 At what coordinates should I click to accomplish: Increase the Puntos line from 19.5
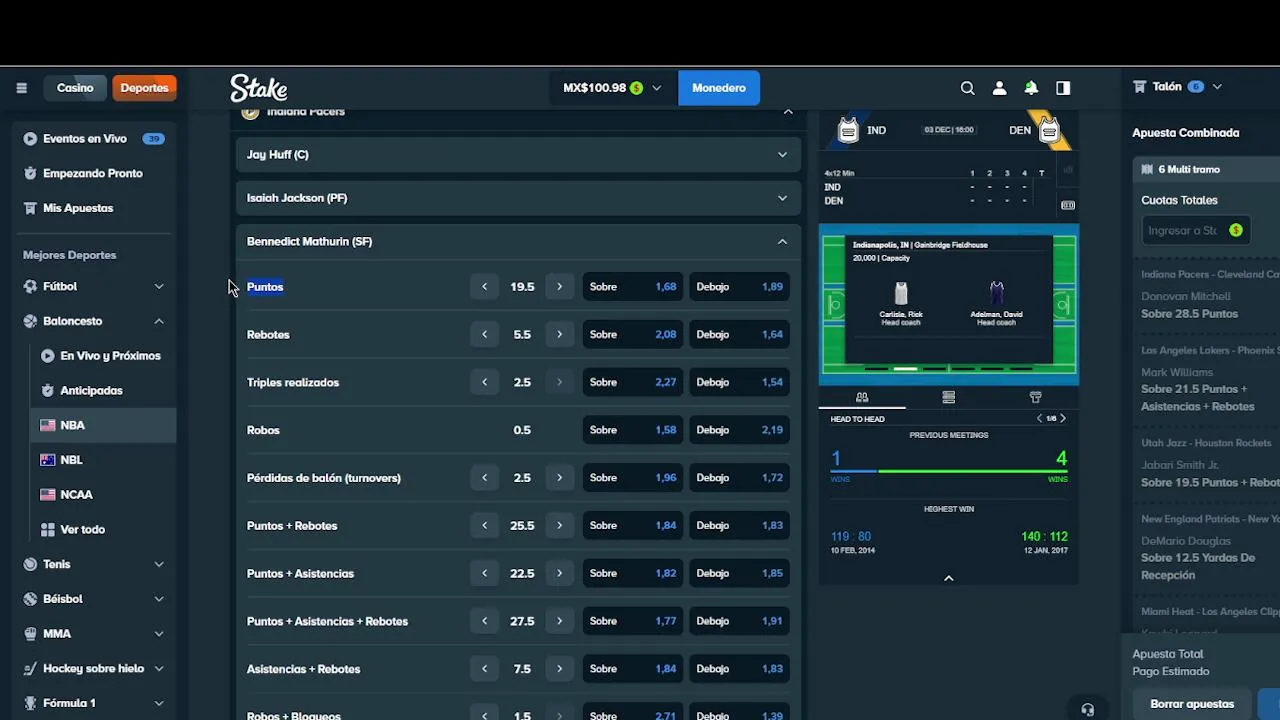(560, 287)
